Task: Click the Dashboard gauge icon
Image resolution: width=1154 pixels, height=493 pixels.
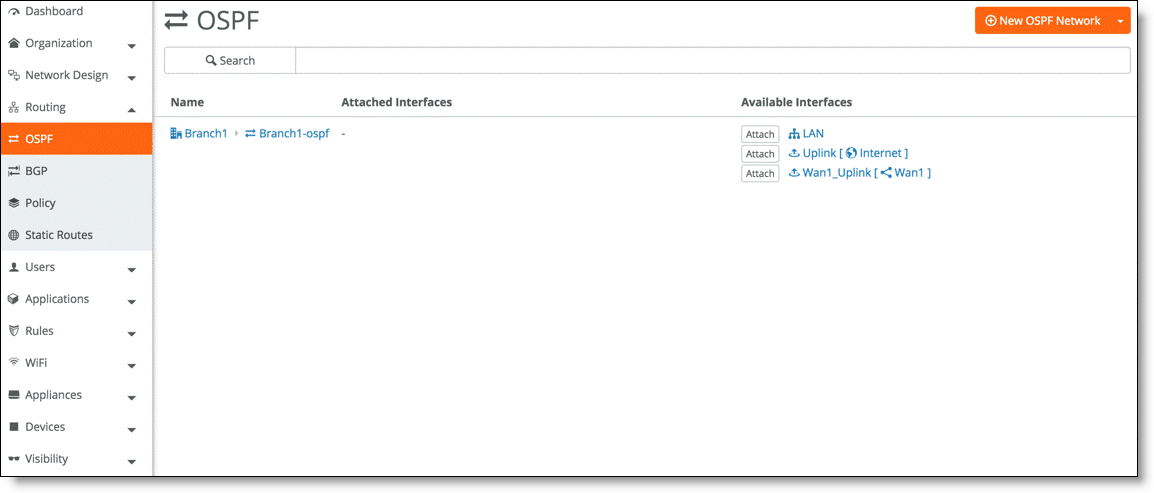Action: (x=14, y=12)
